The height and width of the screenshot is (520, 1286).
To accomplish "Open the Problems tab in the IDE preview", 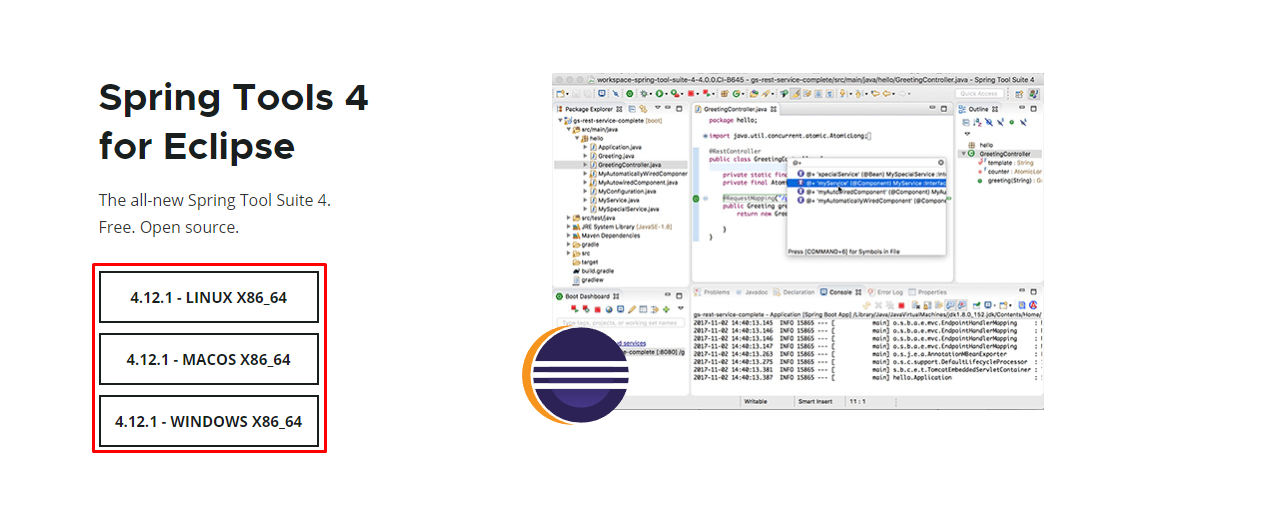I will 713,292.
